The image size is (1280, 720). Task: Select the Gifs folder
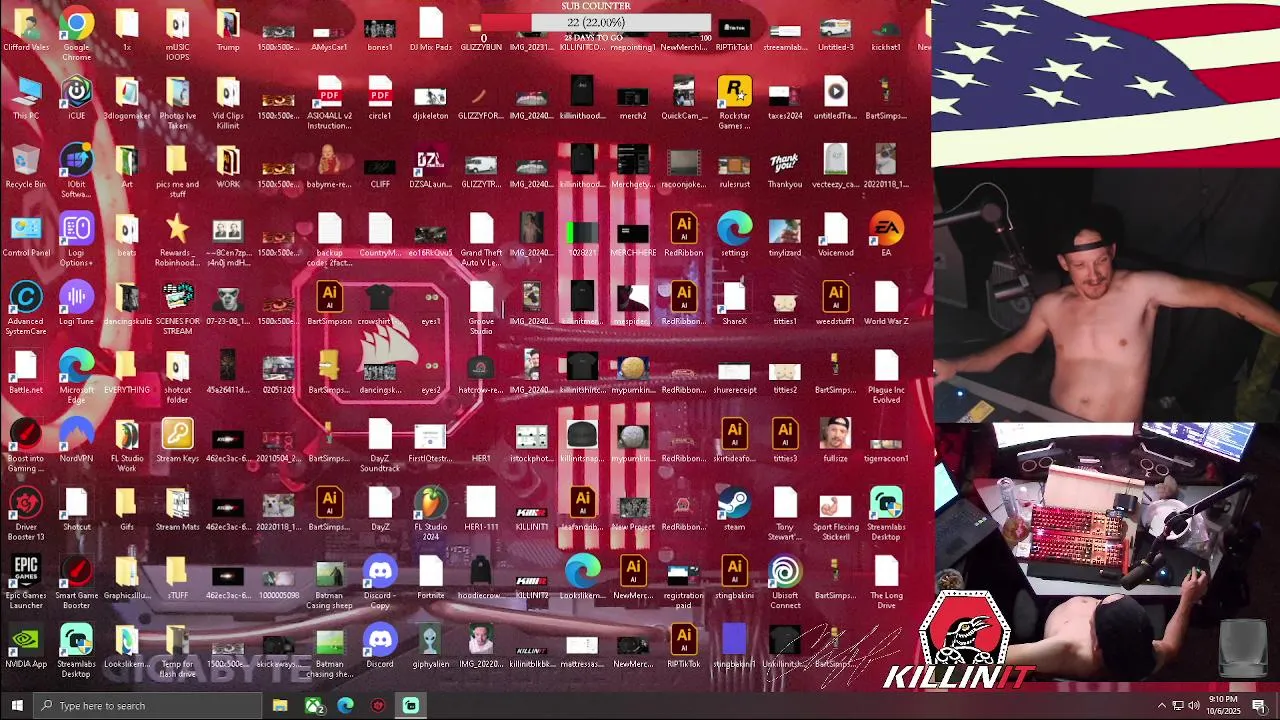126,503
